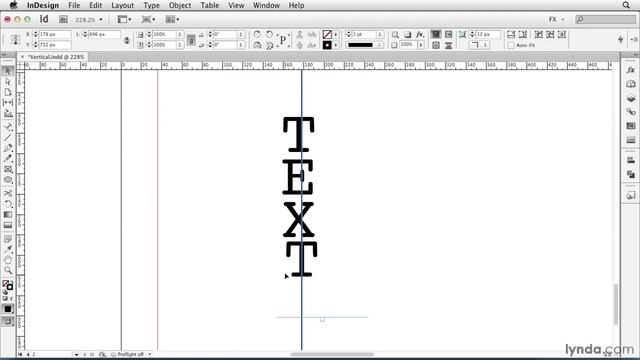
Task: Select the Hand tool
Action: [x=8, y=260]
